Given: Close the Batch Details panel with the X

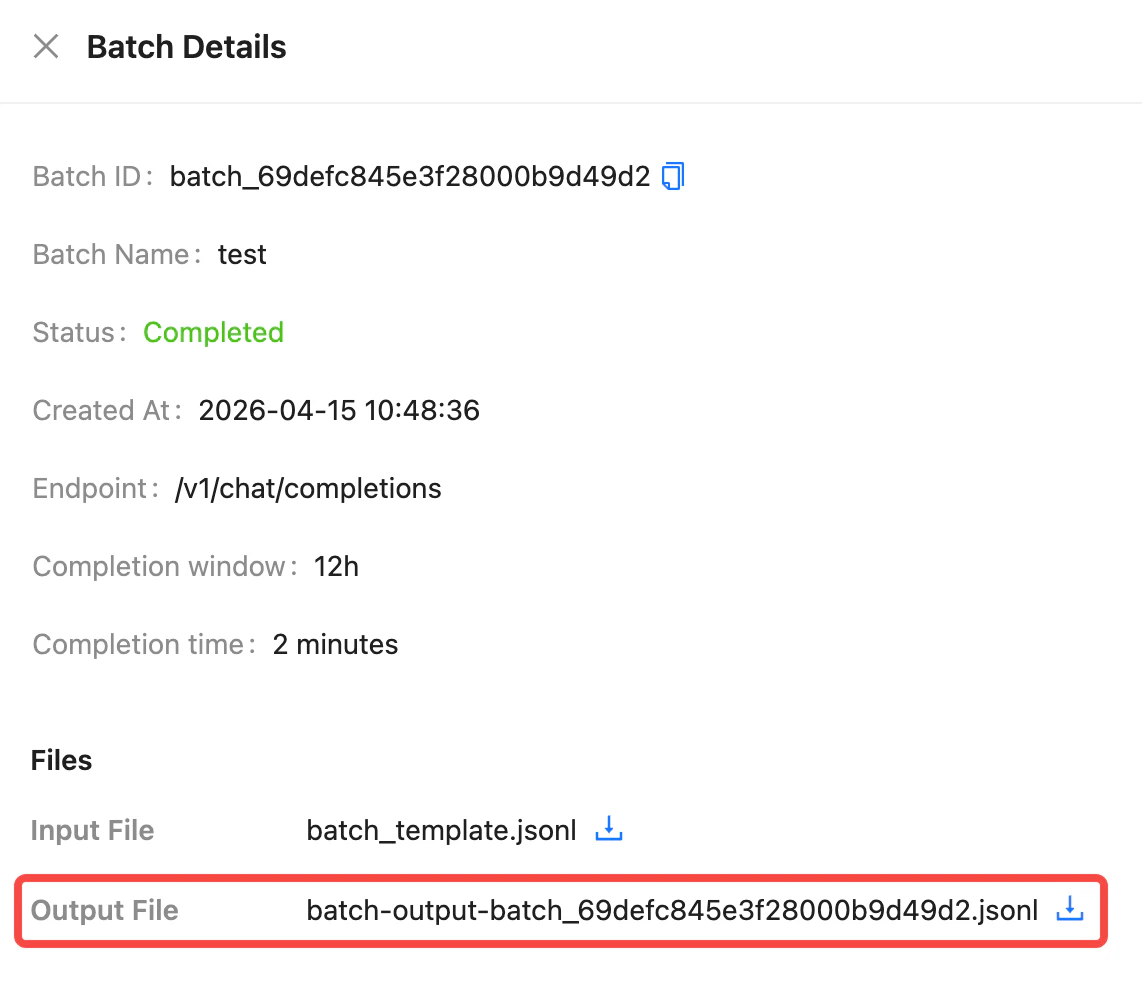Looking at the screenshot, I should click(x=46, y=46).
